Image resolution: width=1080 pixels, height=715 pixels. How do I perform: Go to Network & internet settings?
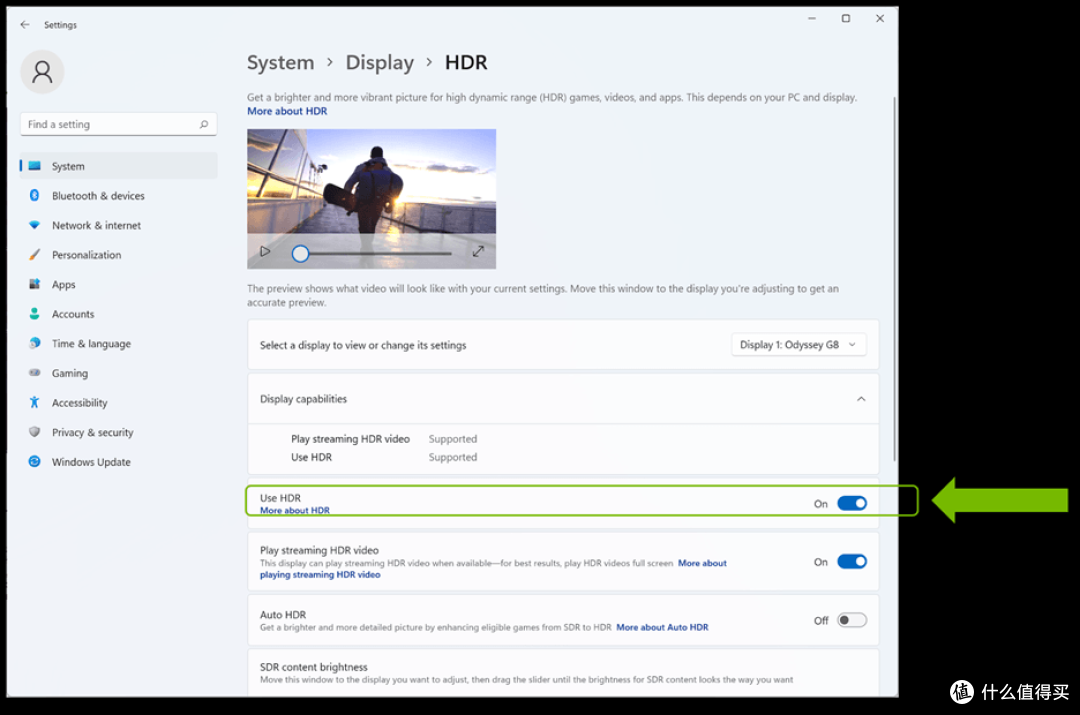coord(118,225)
